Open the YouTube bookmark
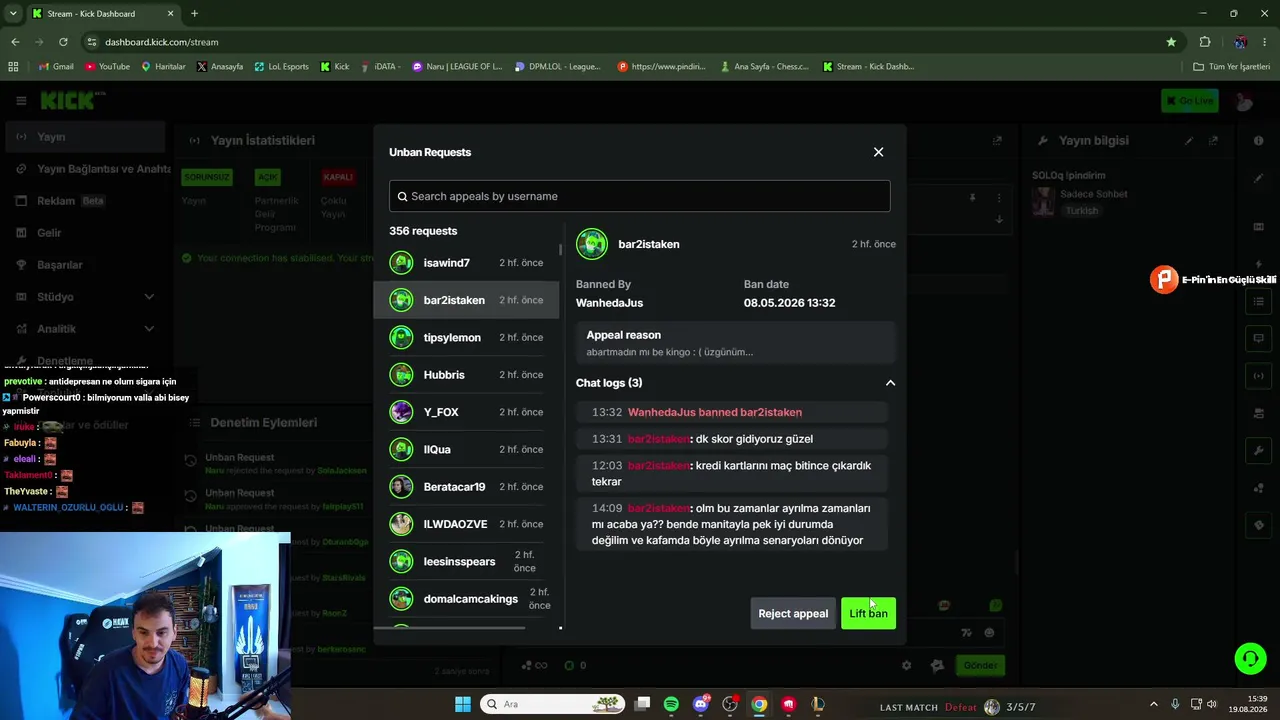1280x720 pixels. coord(107,67)
